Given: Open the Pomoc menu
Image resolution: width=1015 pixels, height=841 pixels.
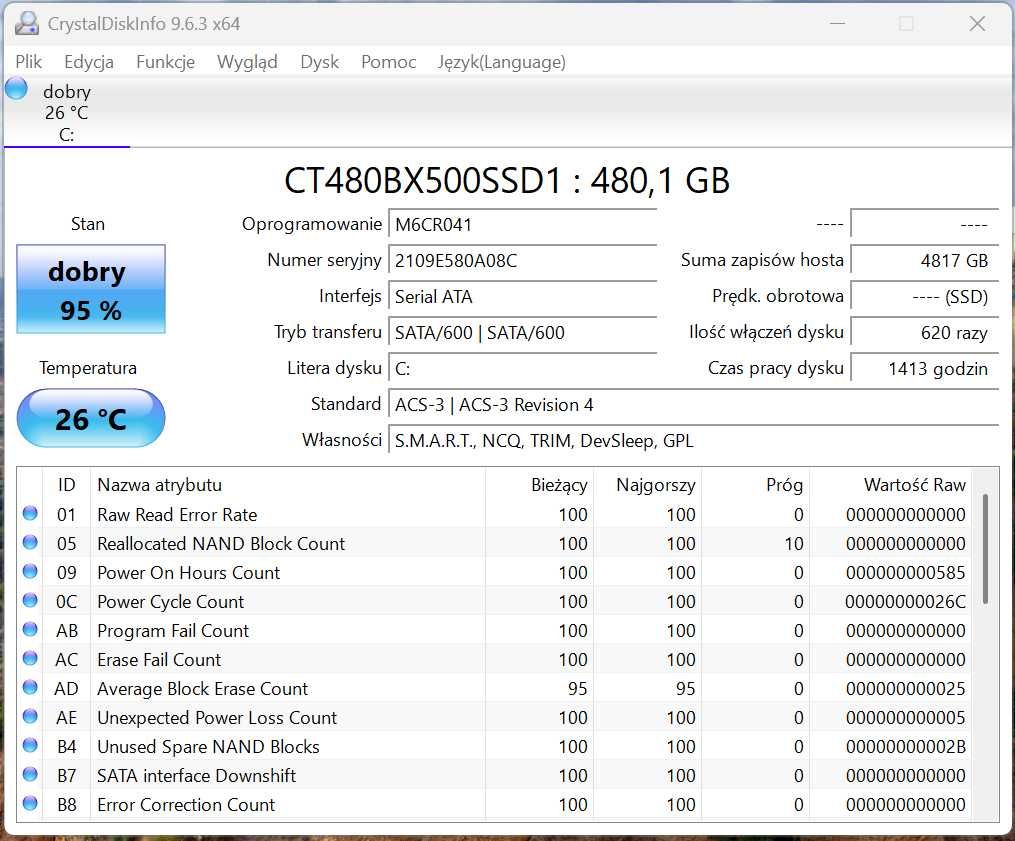Looking at the screenshot, I should [x=388, y=62].
